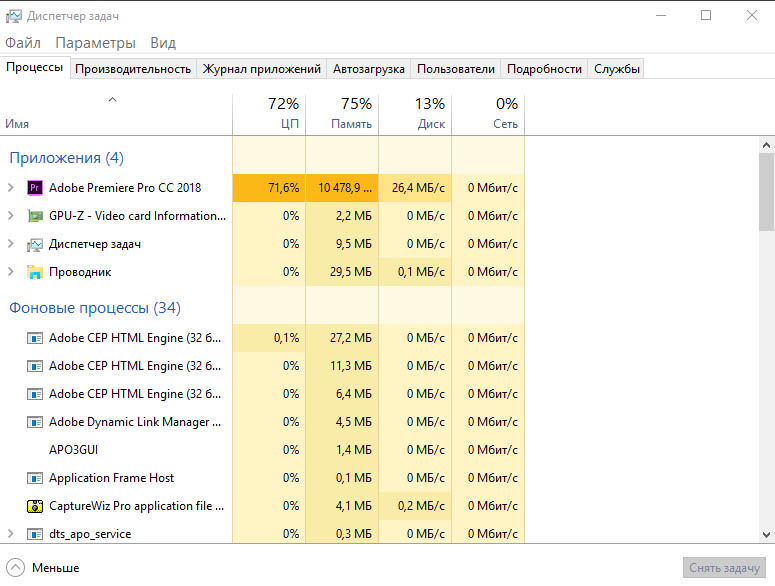Switch to the Производительность tab

(133, 69)
